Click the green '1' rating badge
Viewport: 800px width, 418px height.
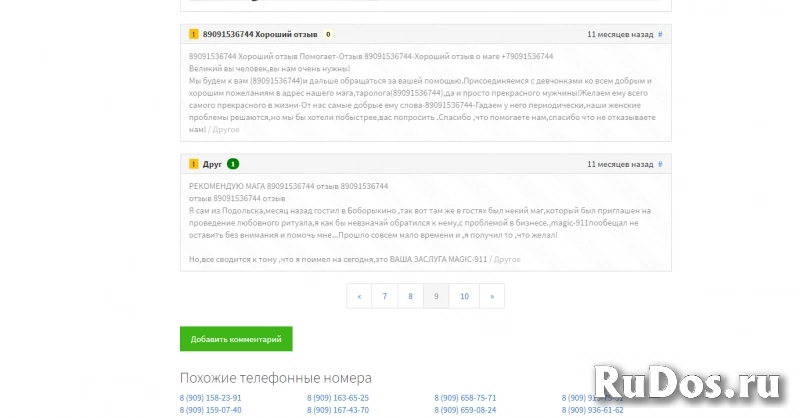click(x=233, y=163)
